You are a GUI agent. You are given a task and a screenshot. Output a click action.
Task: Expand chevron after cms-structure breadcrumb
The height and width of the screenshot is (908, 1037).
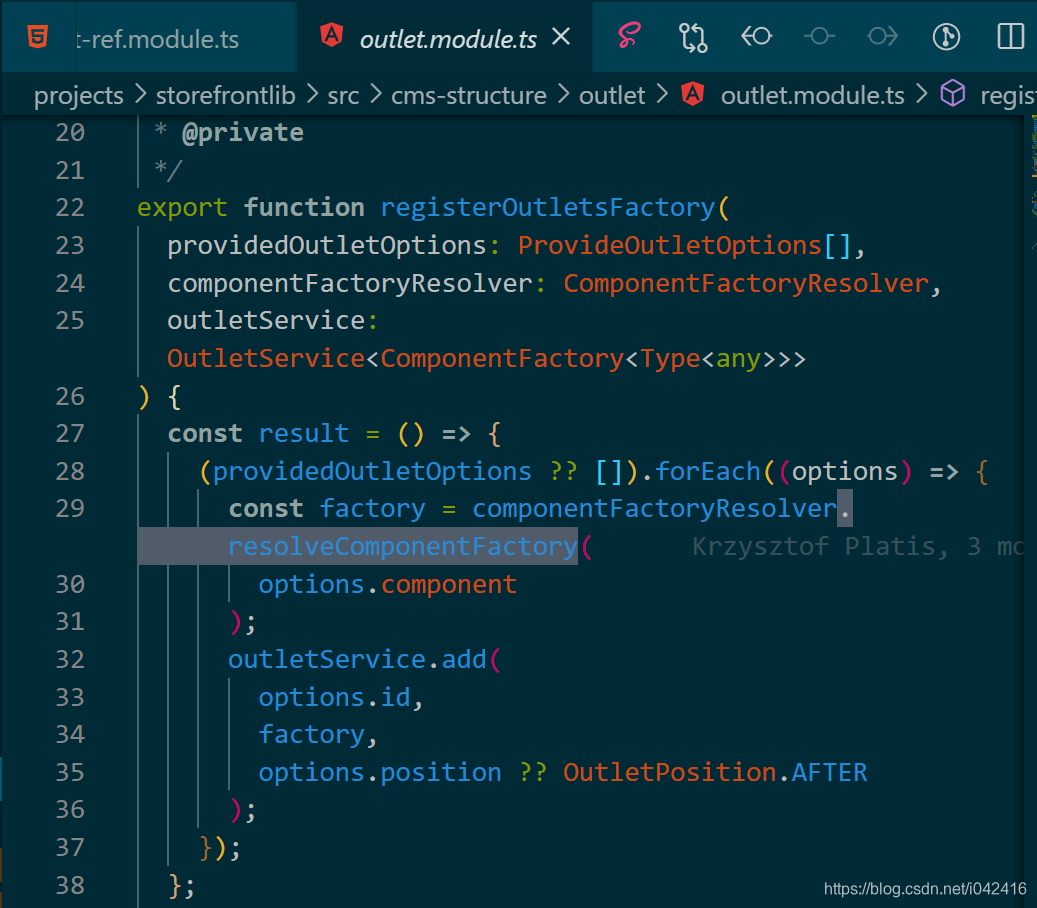pos(563,95)
